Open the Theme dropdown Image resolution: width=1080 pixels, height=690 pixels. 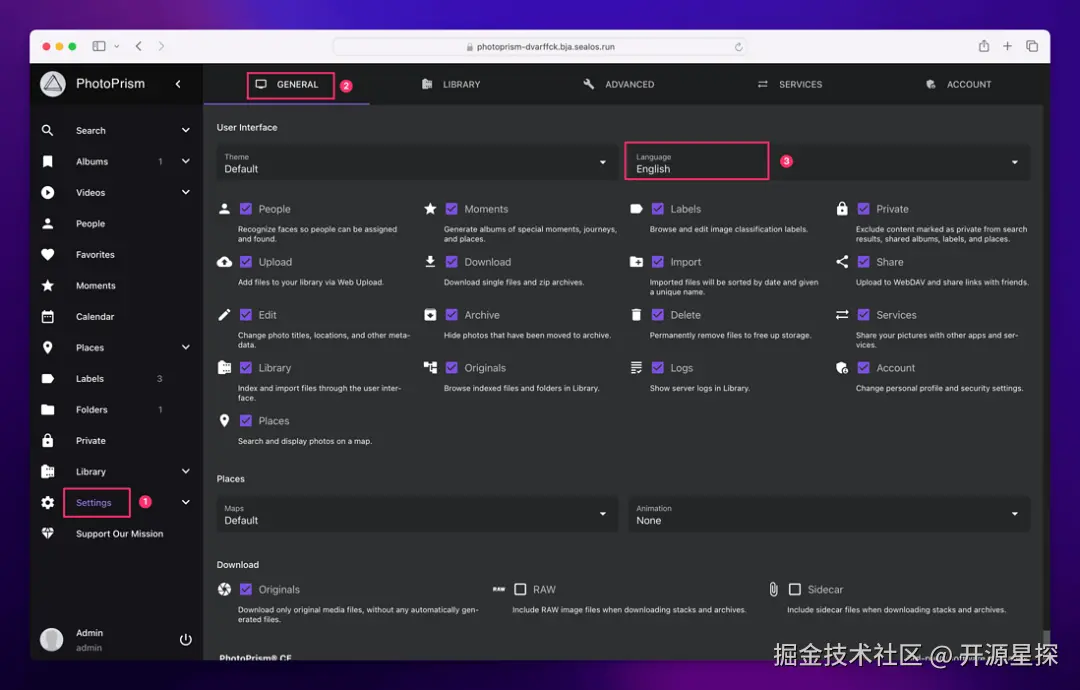(x=417, y=163)
